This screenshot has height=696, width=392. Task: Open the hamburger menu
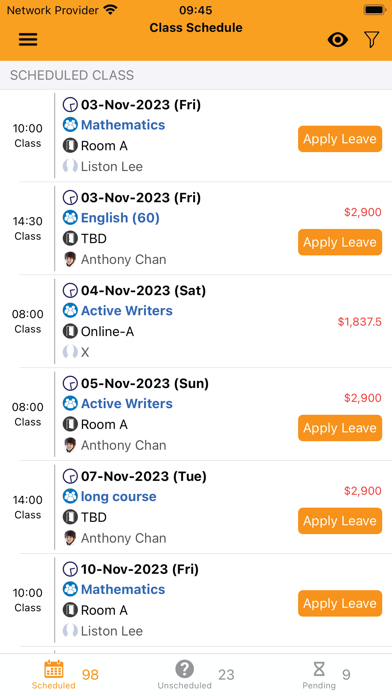pyautogui.click(x=28, y=40)
